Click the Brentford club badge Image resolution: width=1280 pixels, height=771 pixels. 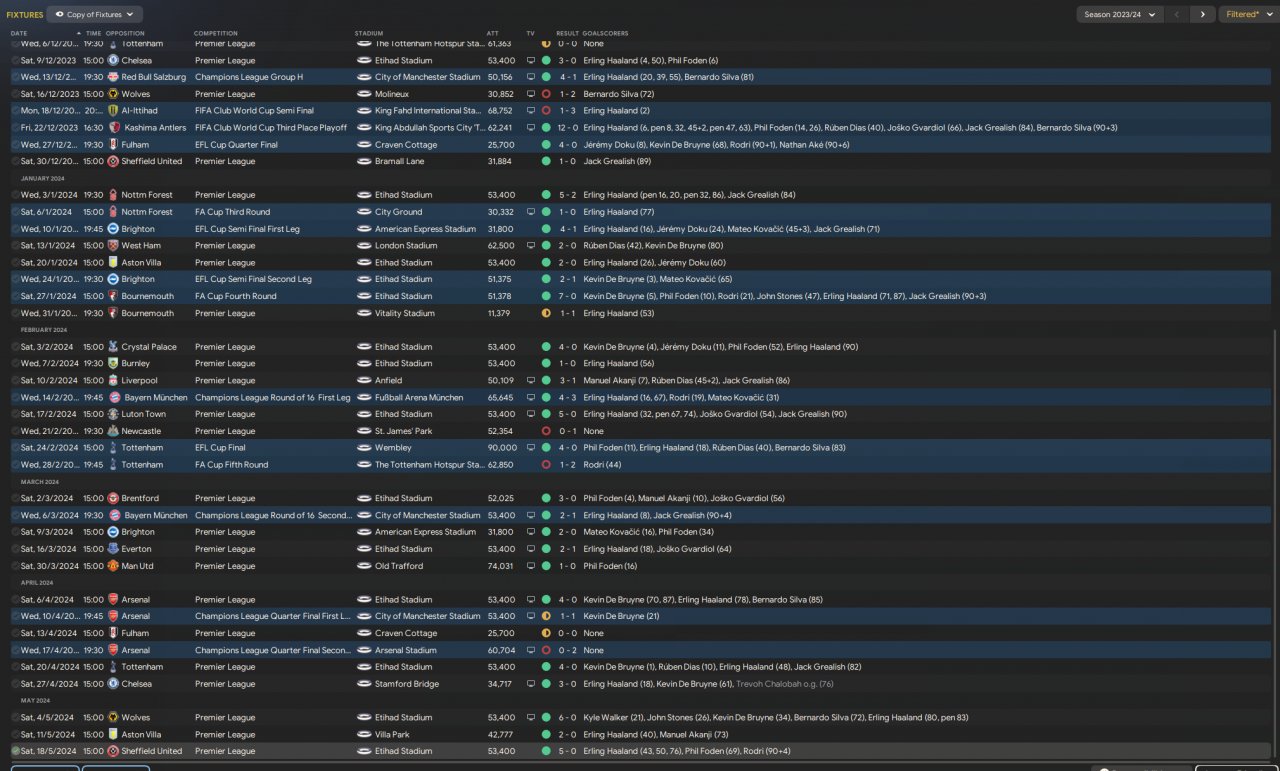click(x=113, y=498)
